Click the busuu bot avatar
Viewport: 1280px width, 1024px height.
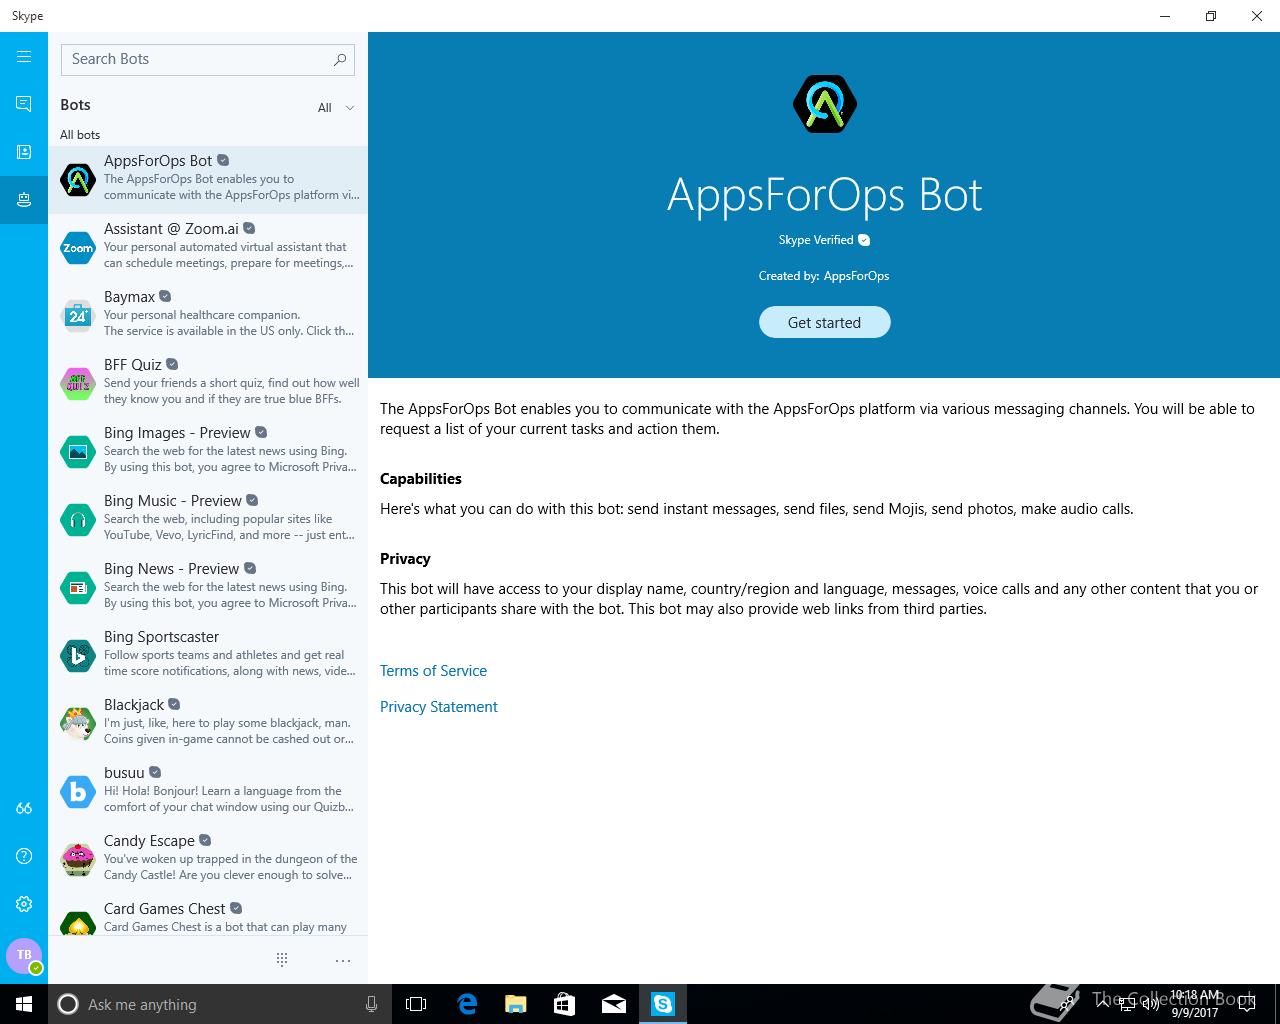coord(78,792)
